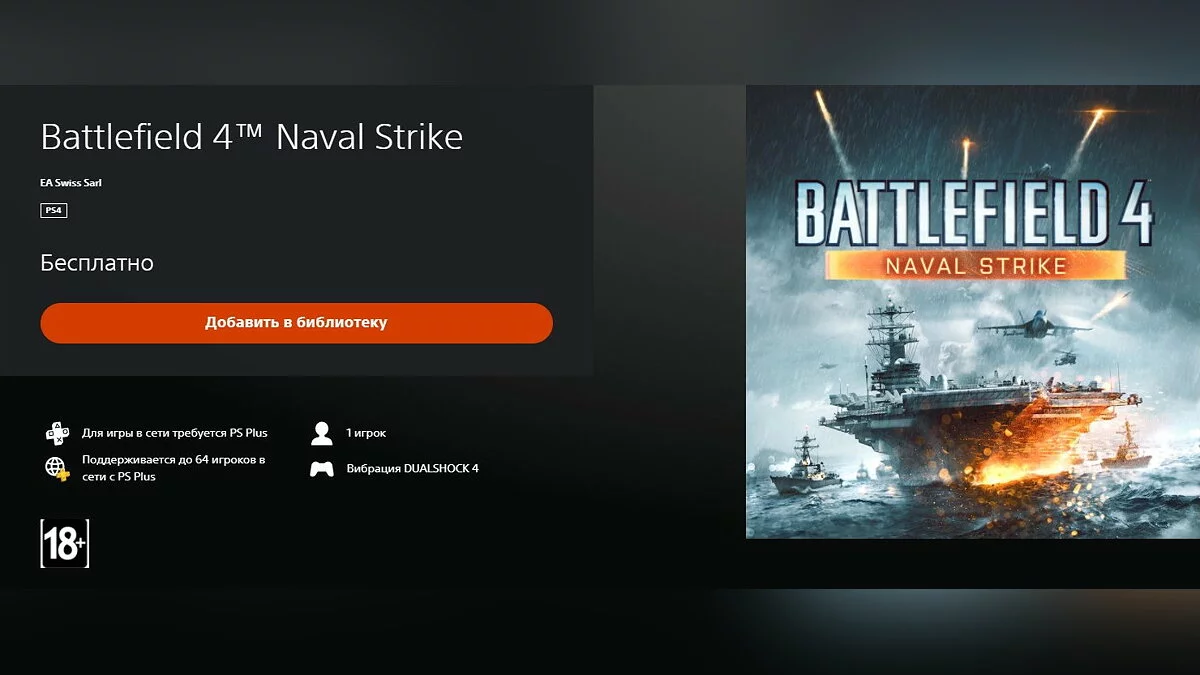Click the 18+ age rating badge
1200x675 pixels.
[64, 544]
